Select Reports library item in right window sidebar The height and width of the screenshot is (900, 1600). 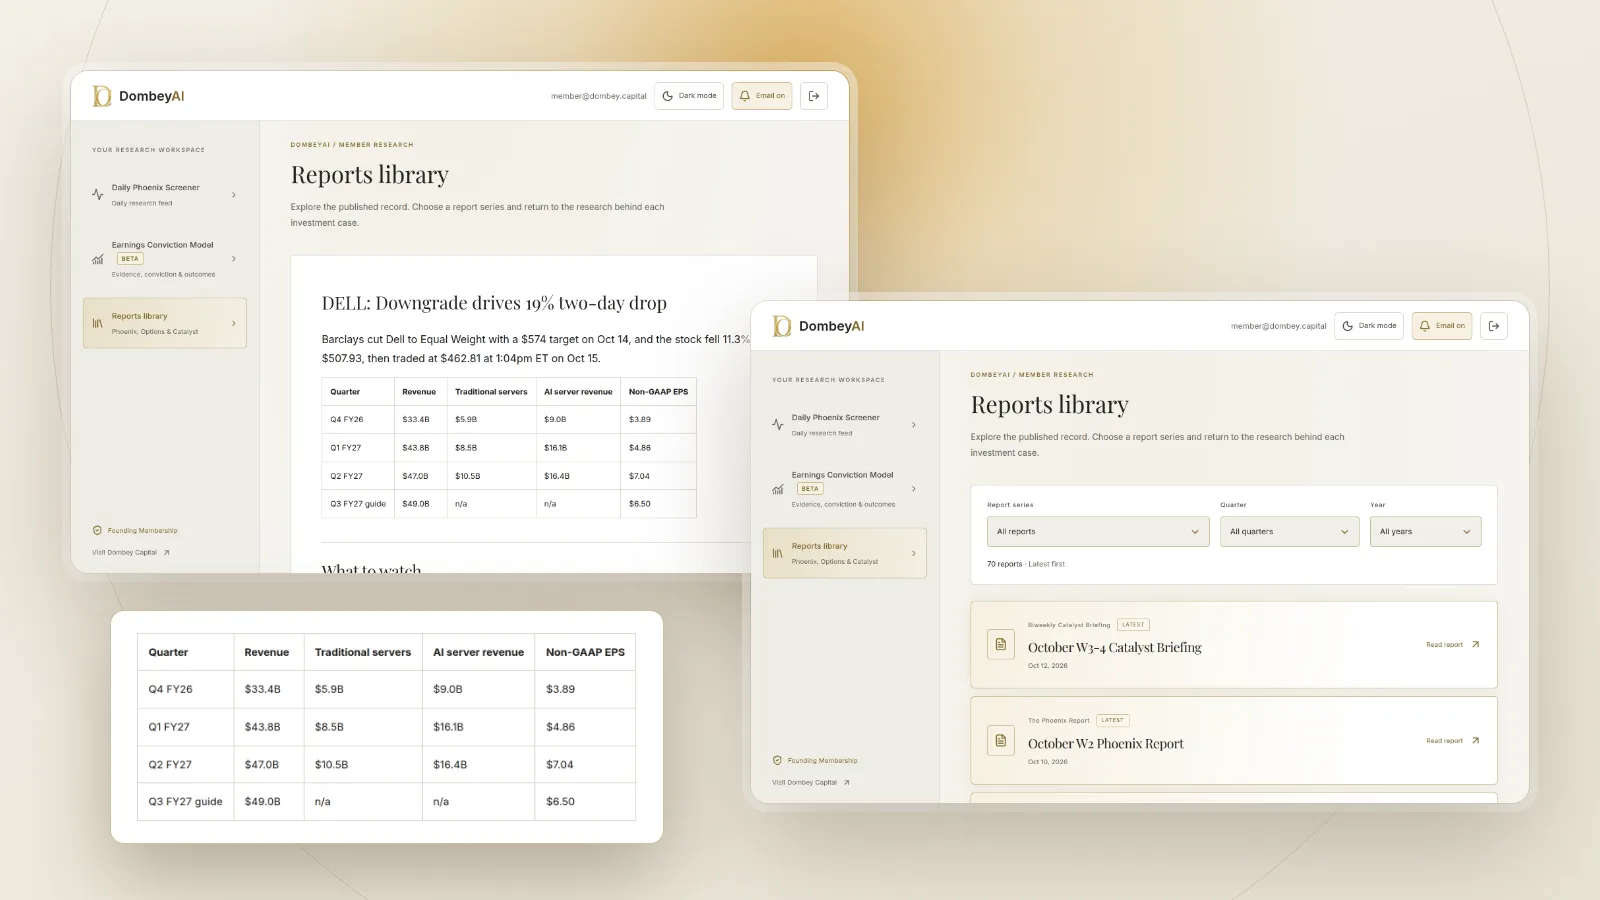click(x=845, y=553)
